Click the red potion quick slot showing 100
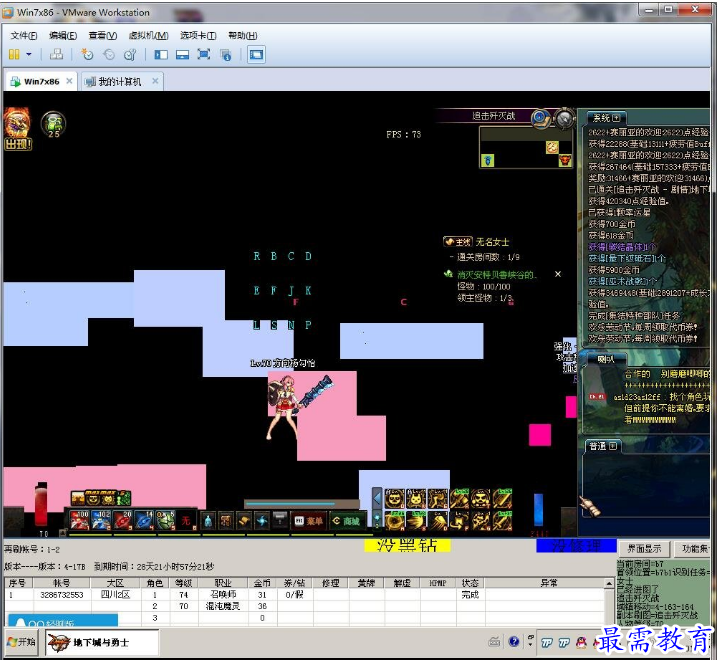 coord(79,520)
